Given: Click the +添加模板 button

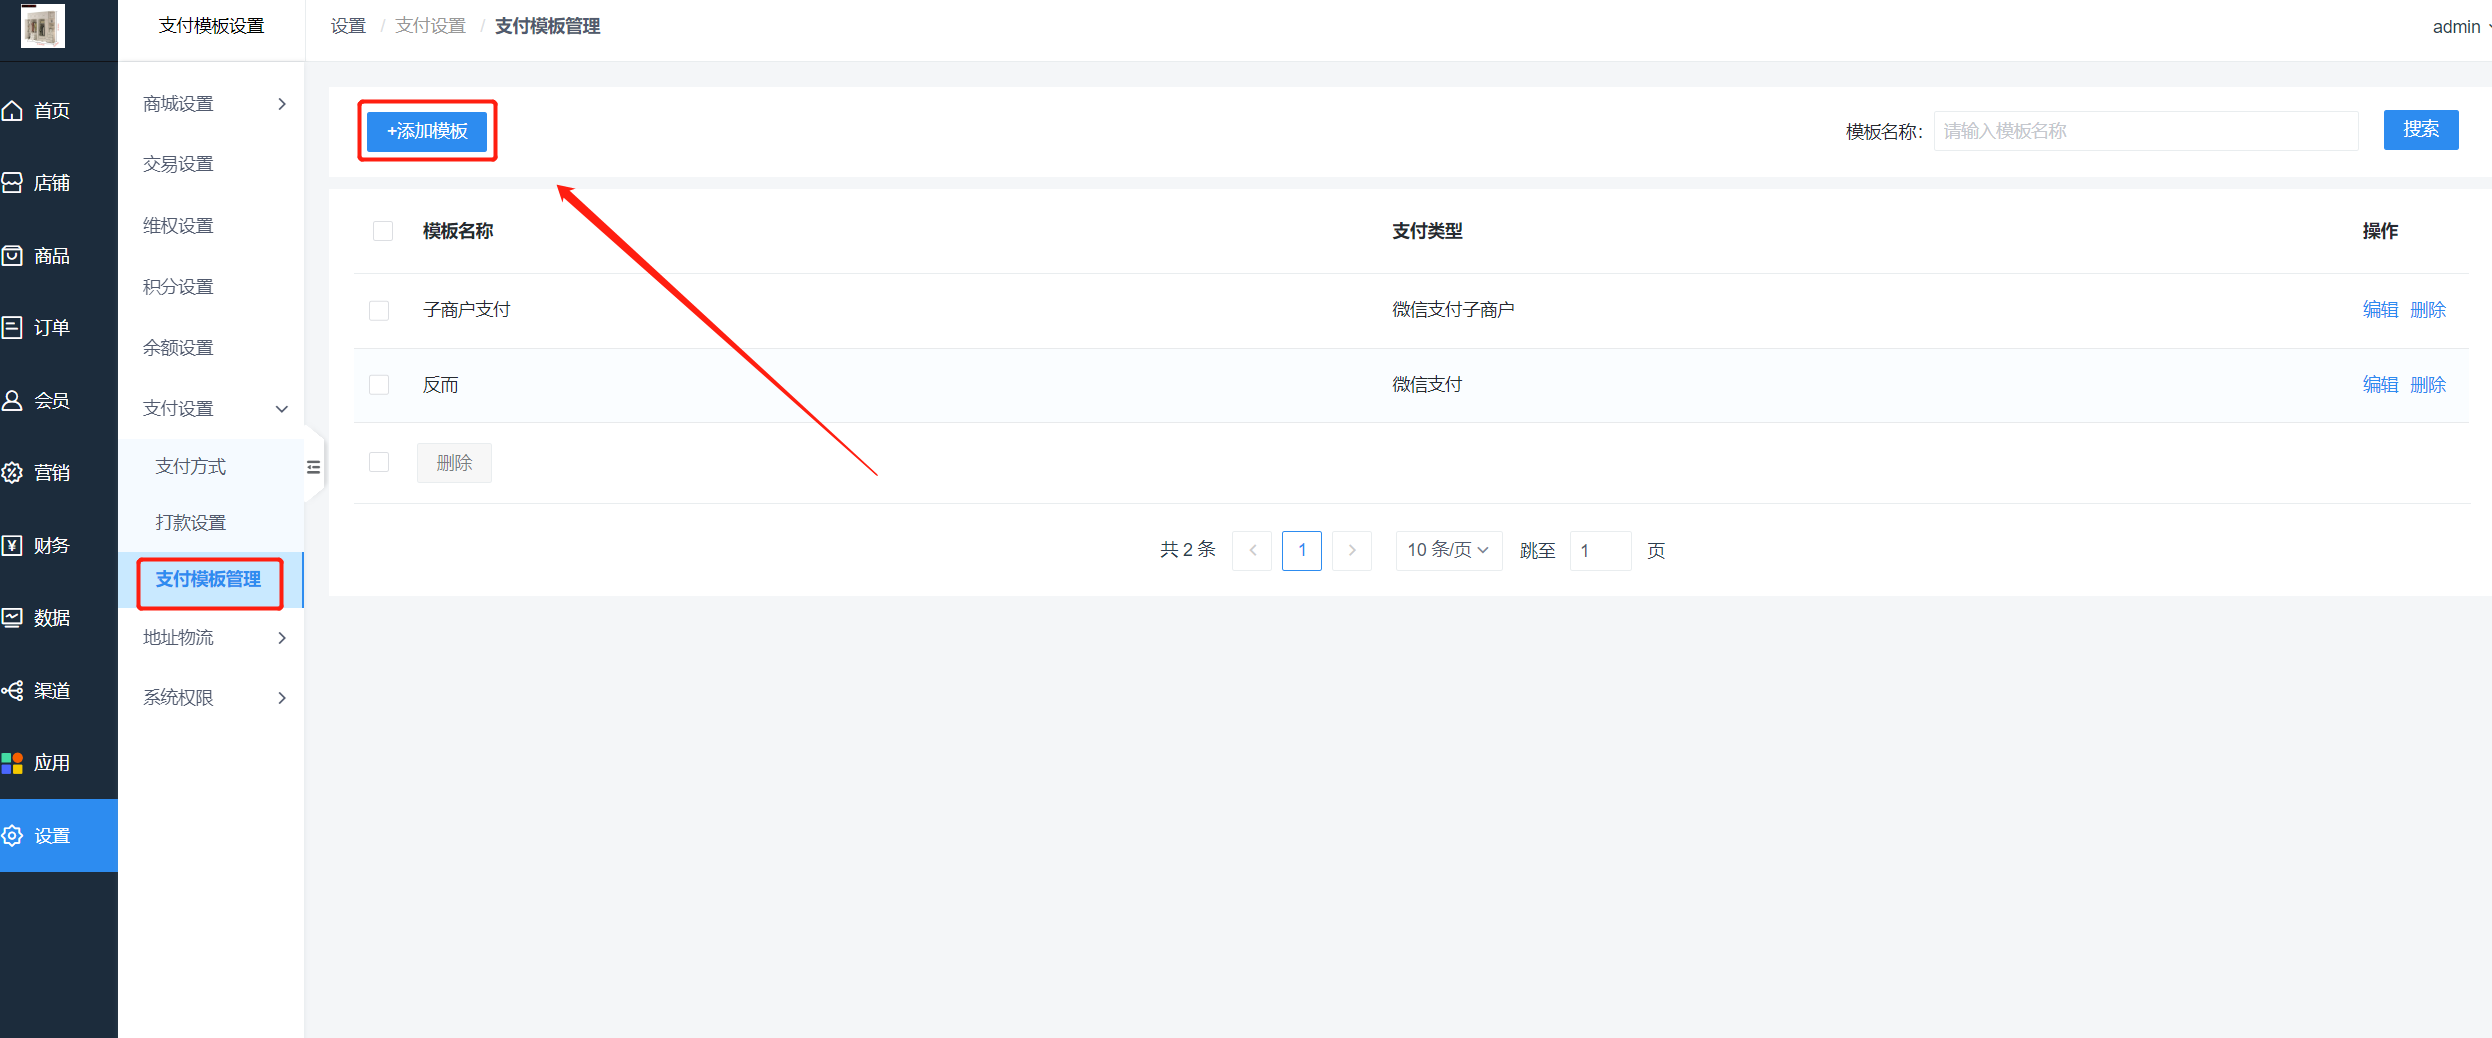Looking at the screenshot, I should 427,131.
